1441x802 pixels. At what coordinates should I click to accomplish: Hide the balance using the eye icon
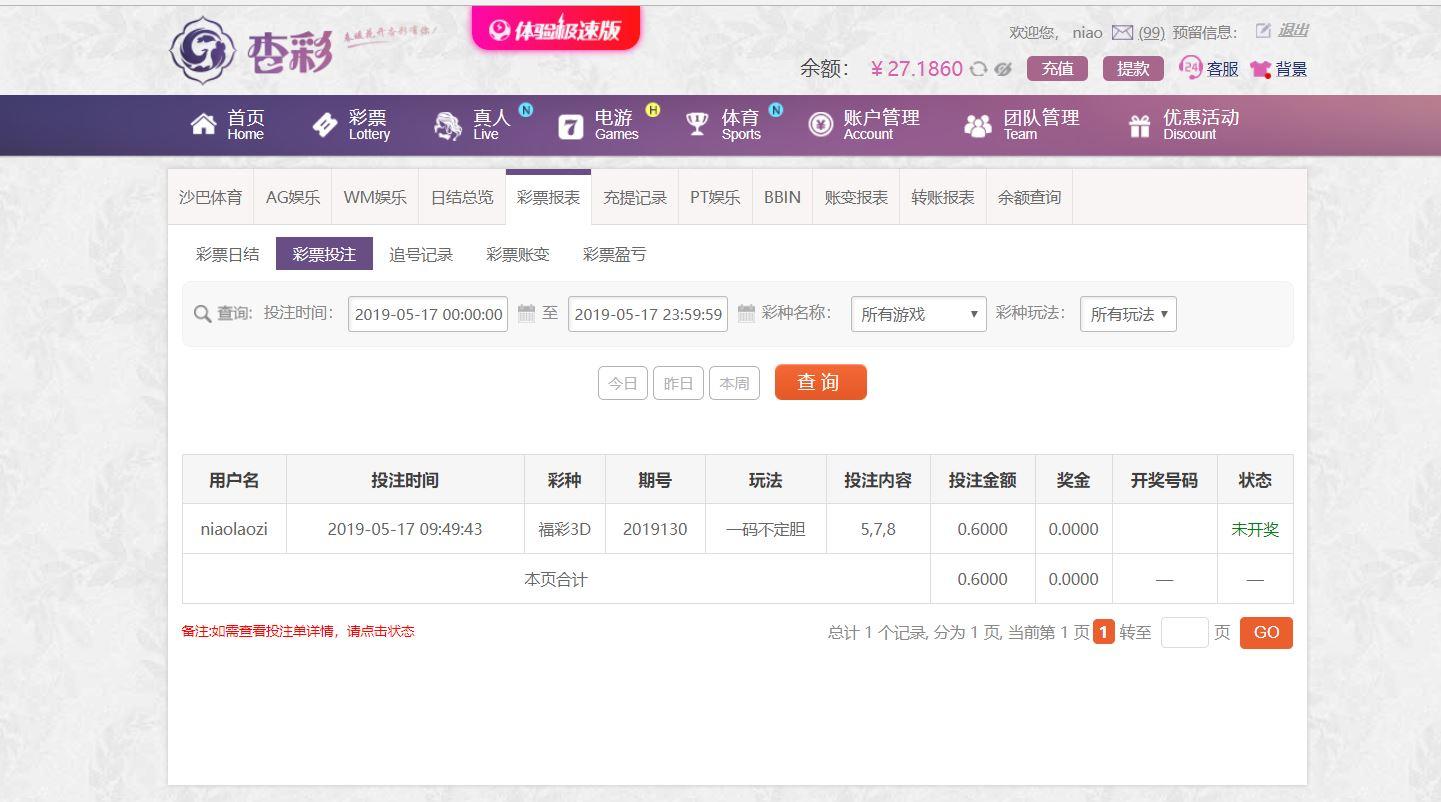(x=1003, y=69)
